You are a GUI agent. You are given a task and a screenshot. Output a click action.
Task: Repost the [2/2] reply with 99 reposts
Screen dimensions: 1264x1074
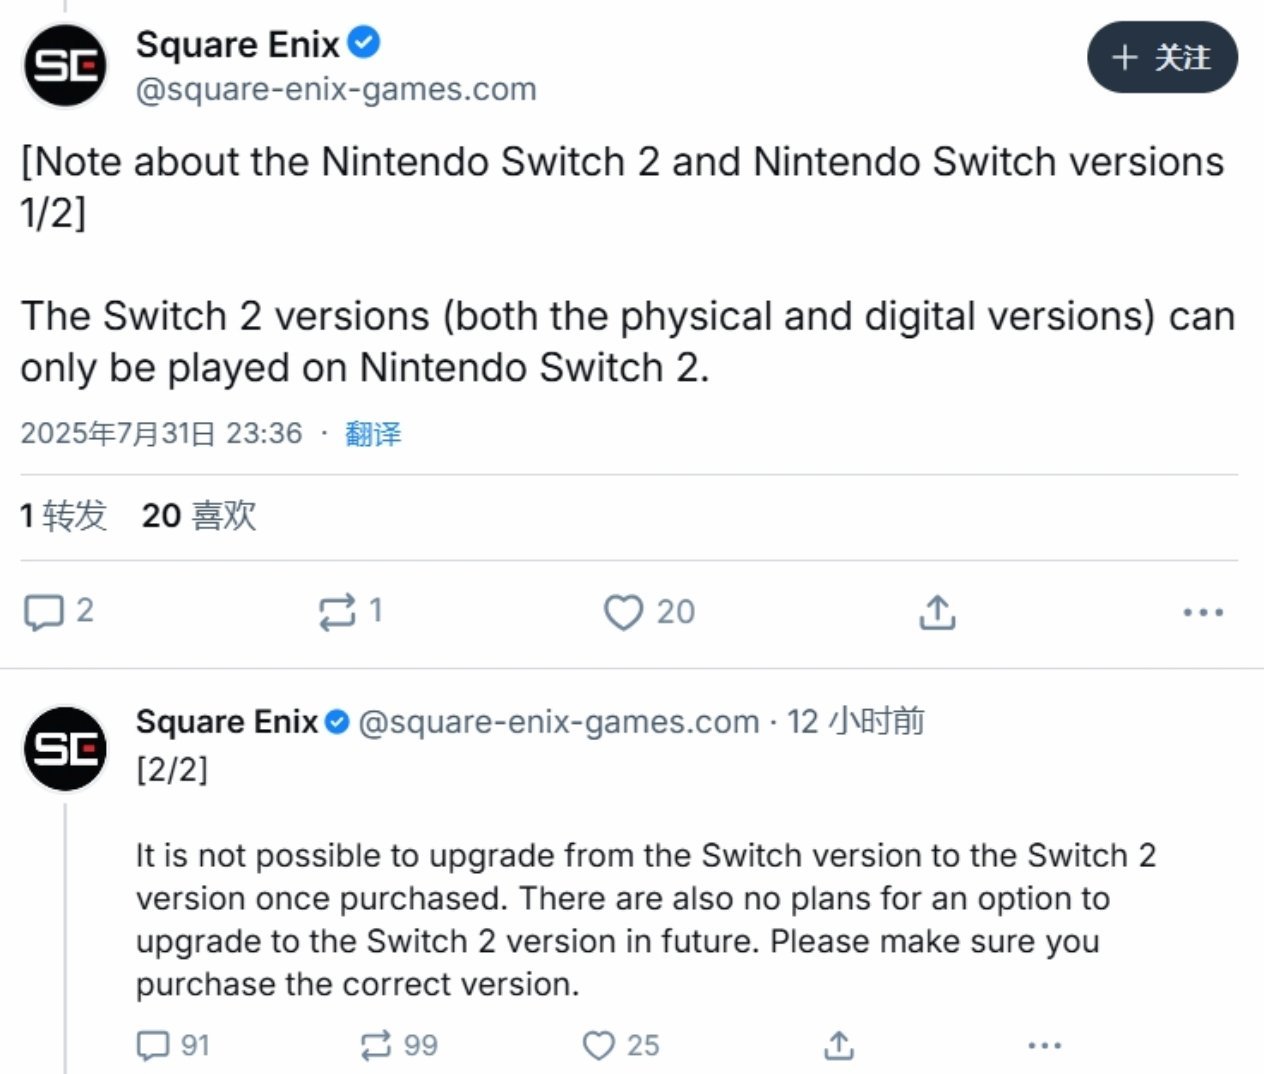point(375,1046)
